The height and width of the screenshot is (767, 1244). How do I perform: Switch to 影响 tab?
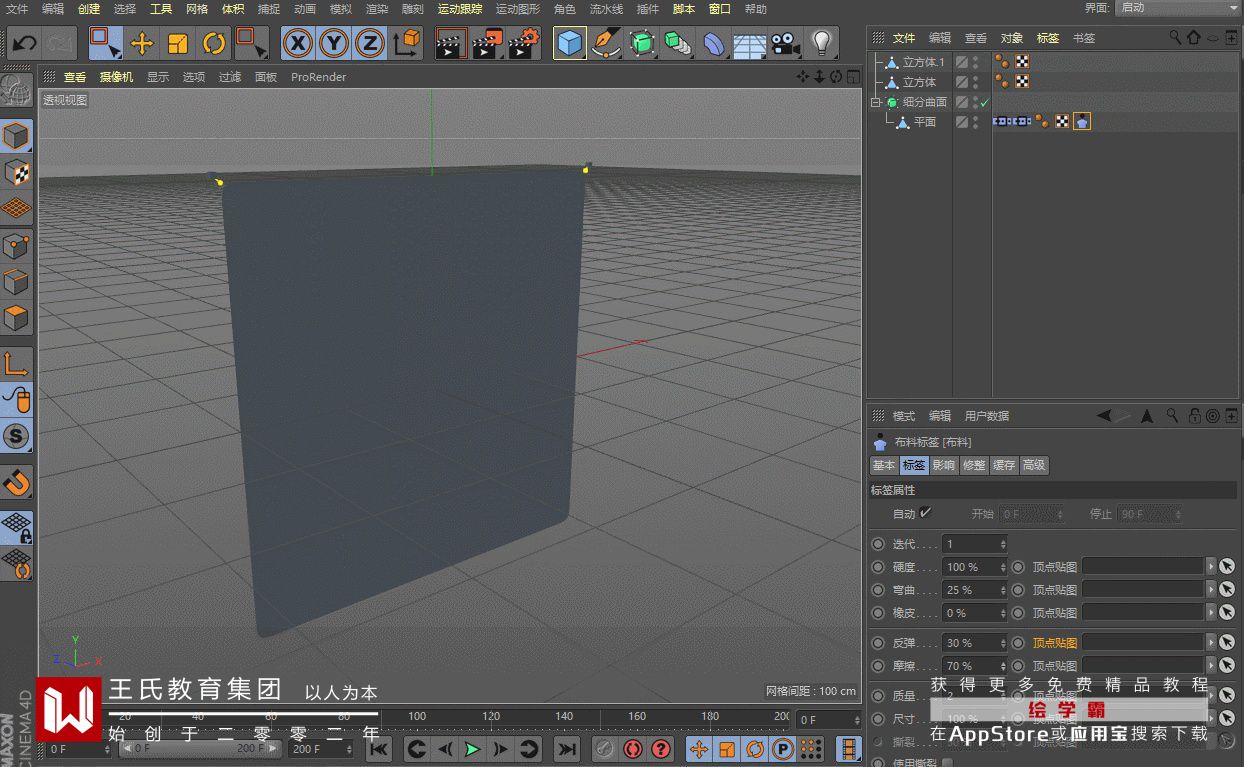click(943, 465)
